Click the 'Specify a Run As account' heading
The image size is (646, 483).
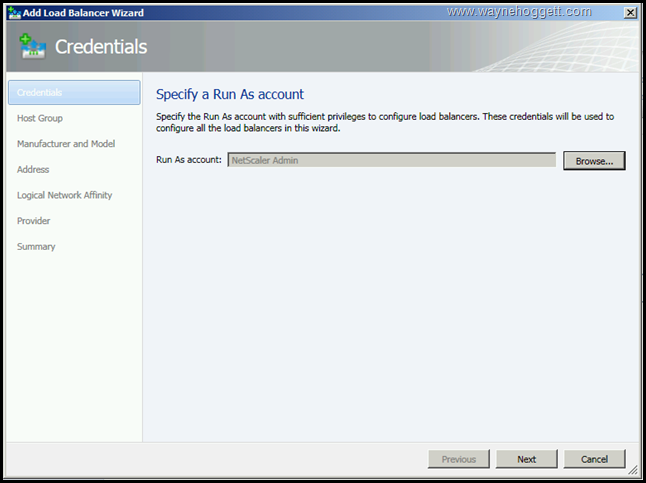tap(230, 94)
